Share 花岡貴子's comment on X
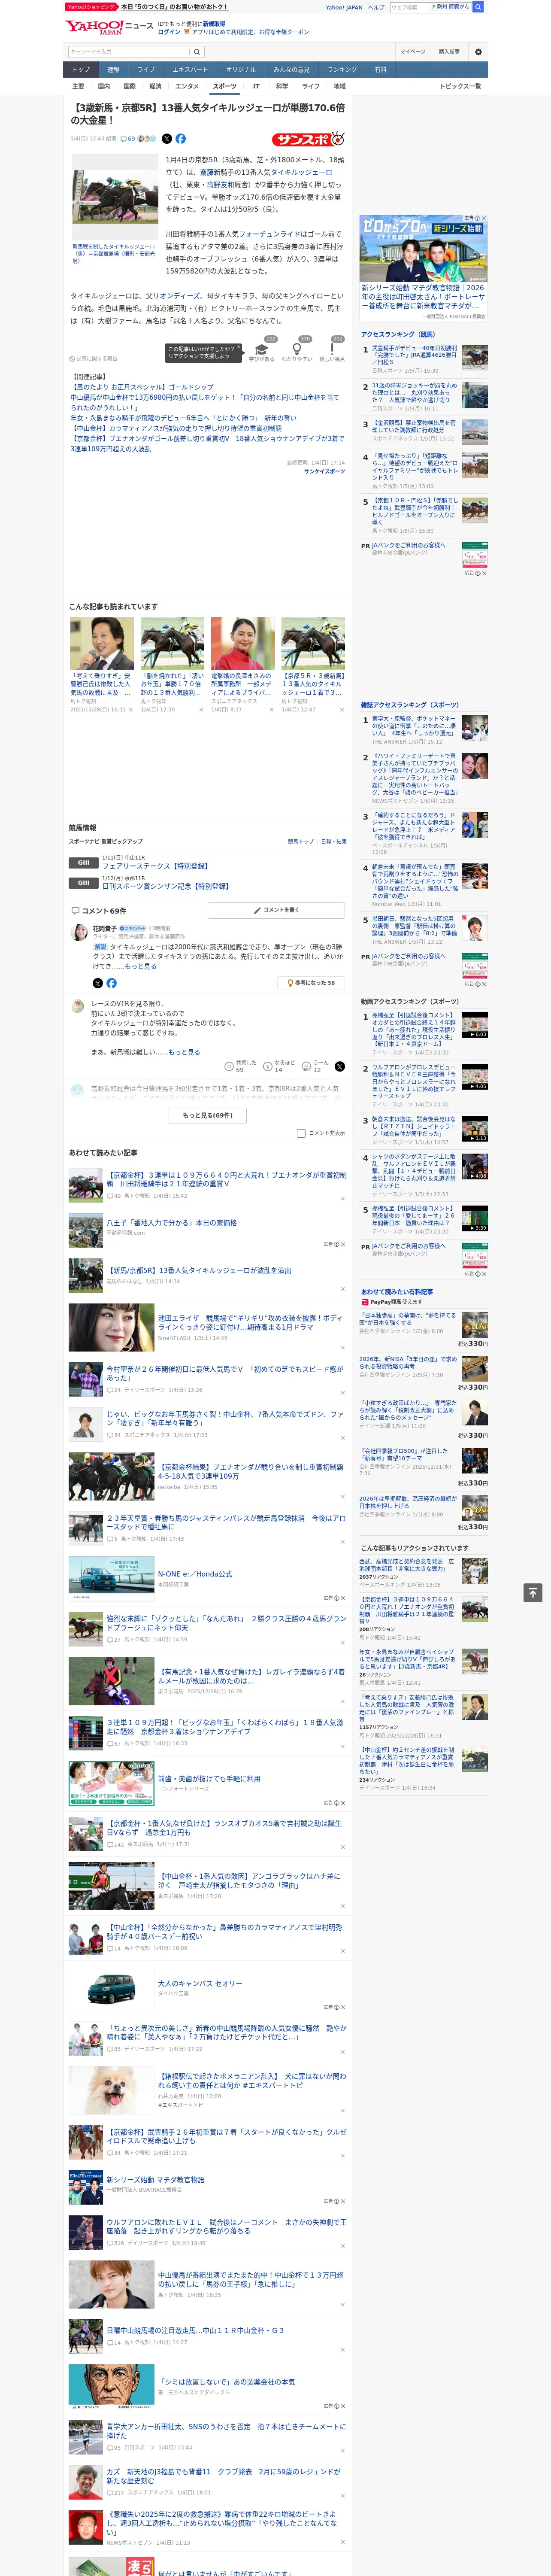The image size is (551, 2576). (x=98, y=983)
